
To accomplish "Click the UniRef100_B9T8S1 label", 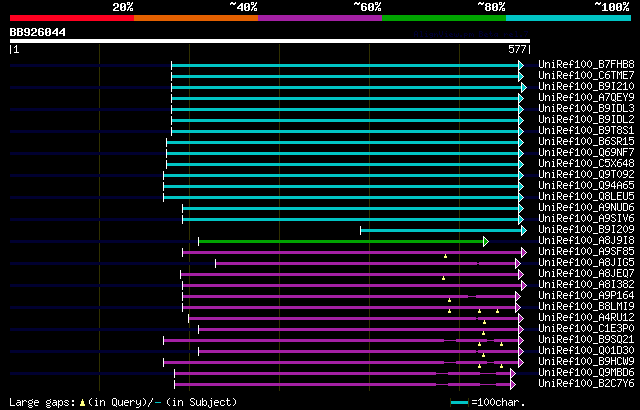I will tap(586, 131).
